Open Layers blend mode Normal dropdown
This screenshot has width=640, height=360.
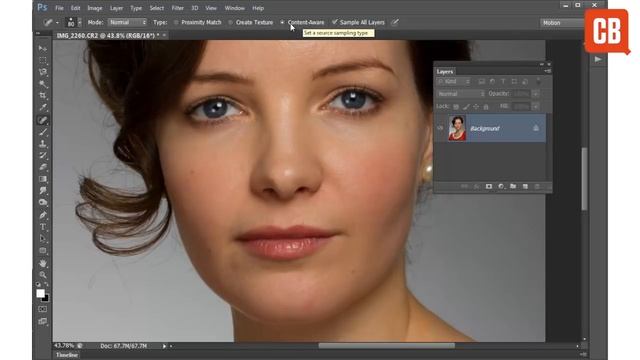(x=460, y=94)
